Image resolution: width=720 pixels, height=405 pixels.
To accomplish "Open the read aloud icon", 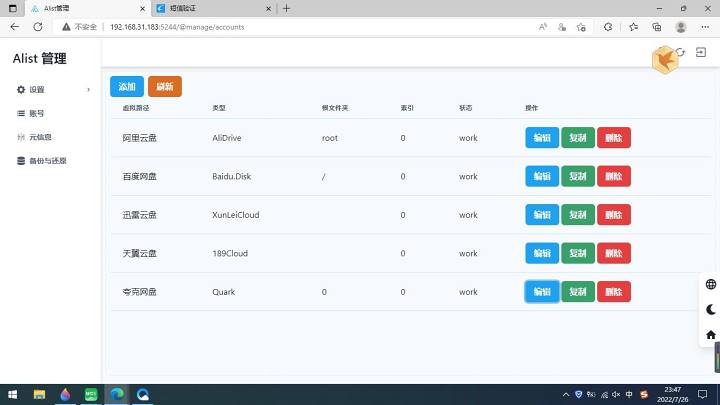I will pos(543,27).
